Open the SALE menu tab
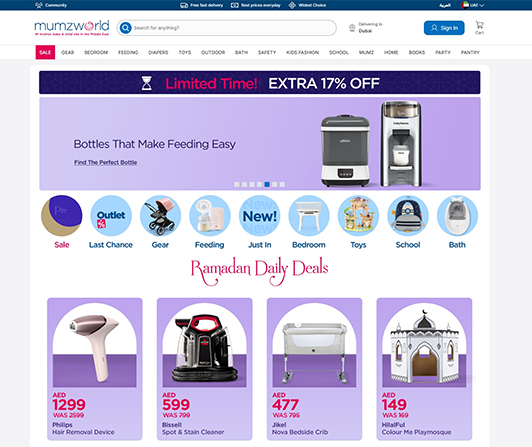 [x=45, y=52]
